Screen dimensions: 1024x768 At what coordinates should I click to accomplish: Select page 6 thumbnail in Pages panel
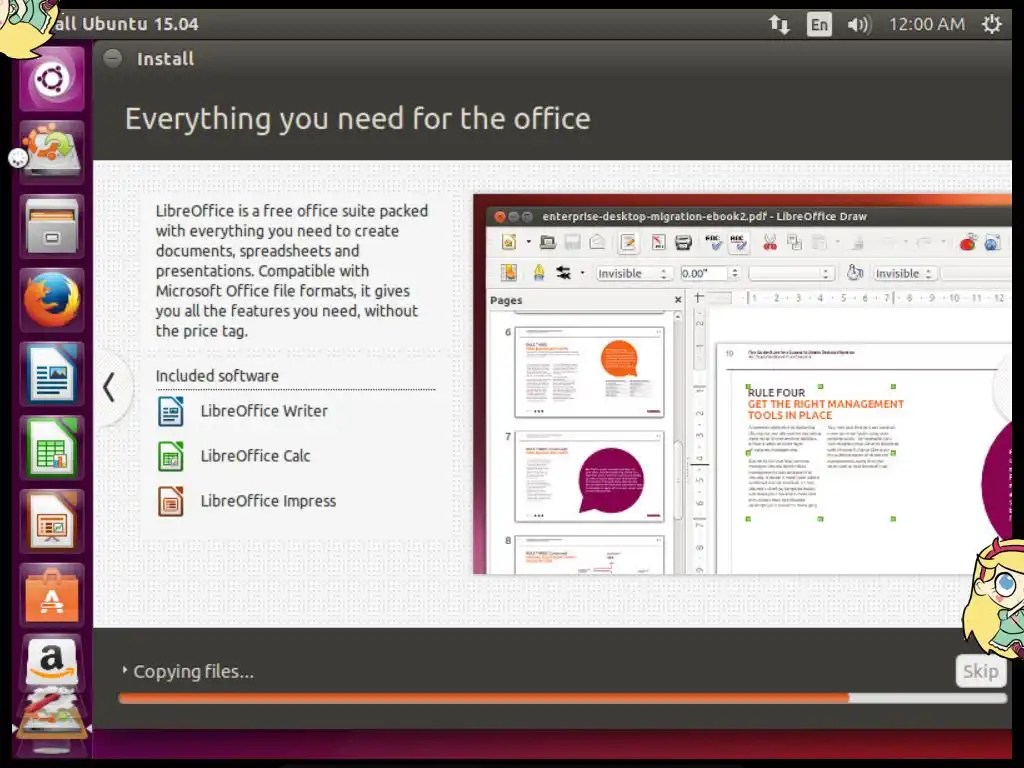pos(589,372)
